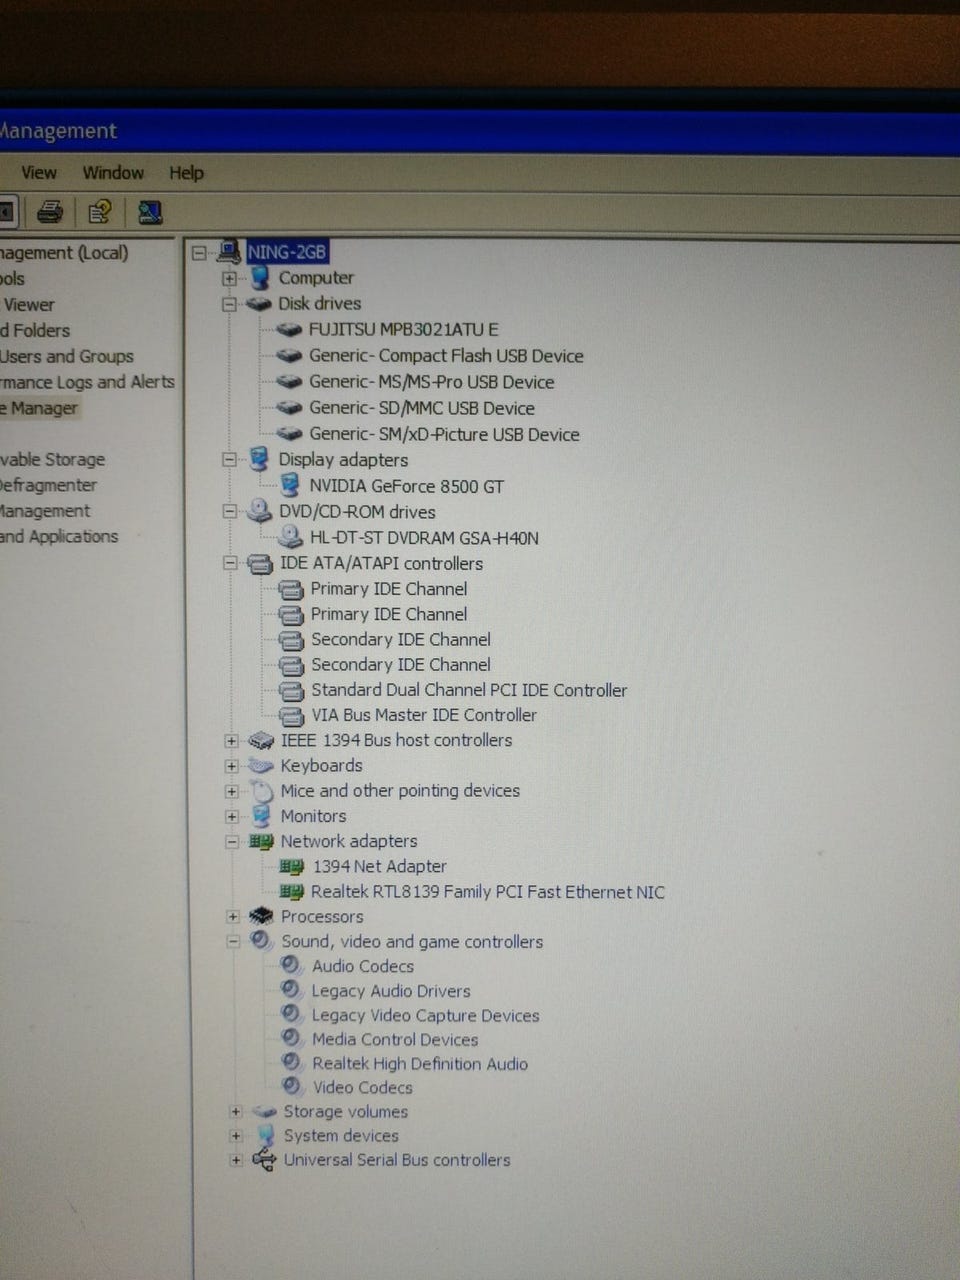The image size is (960, 1280).
Task: Select Generic- SD/MMC USB Device
Action: (421, 408)
